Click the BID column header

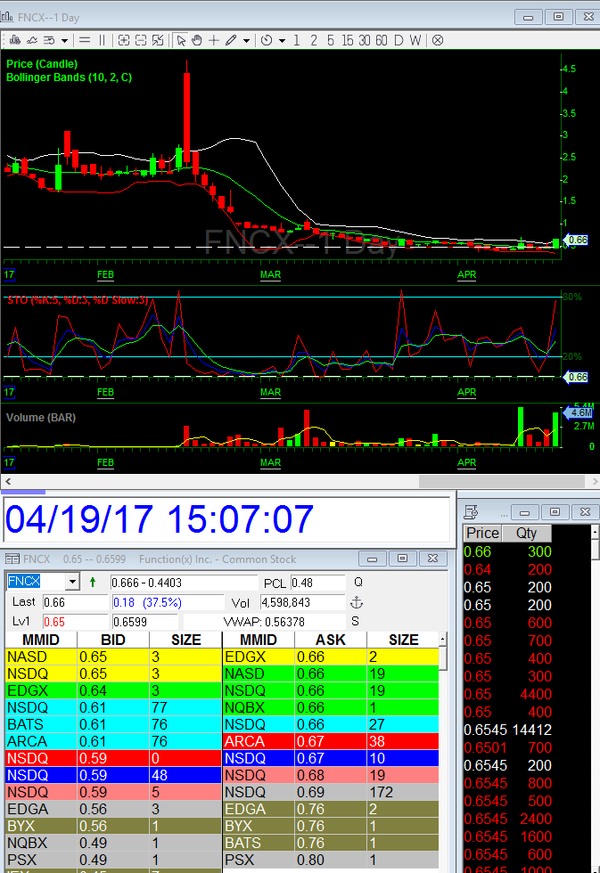pos(112,639)
